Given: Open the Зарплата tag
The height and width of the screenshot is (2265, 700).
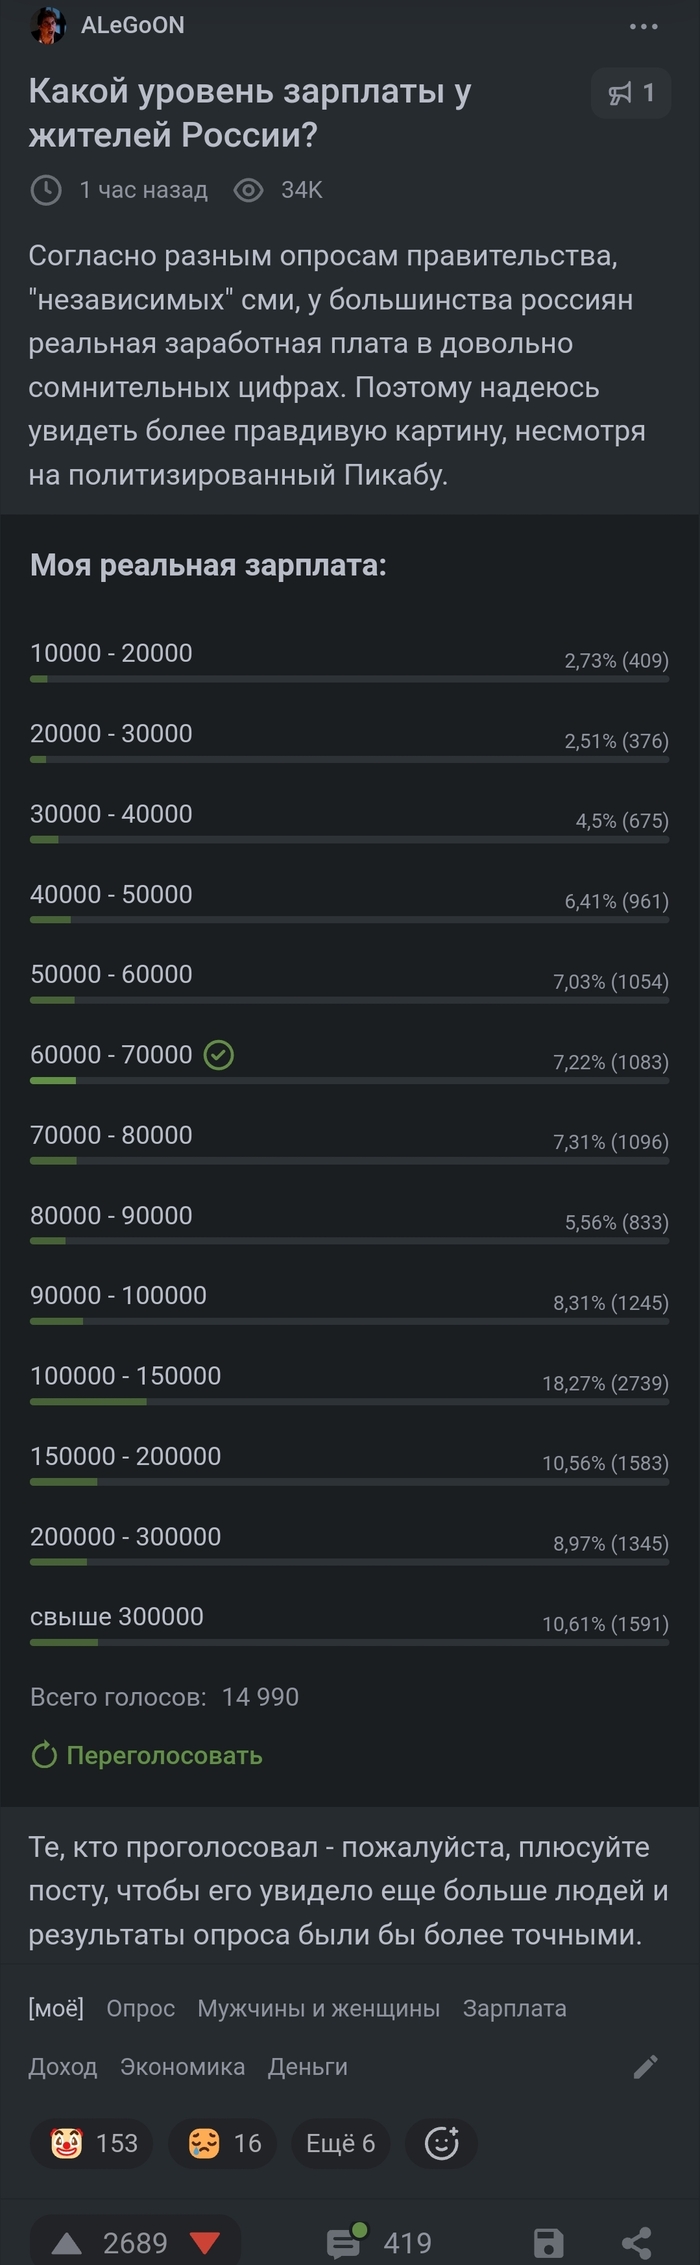Looking at the screenshot, I should tap(514, 2007).
